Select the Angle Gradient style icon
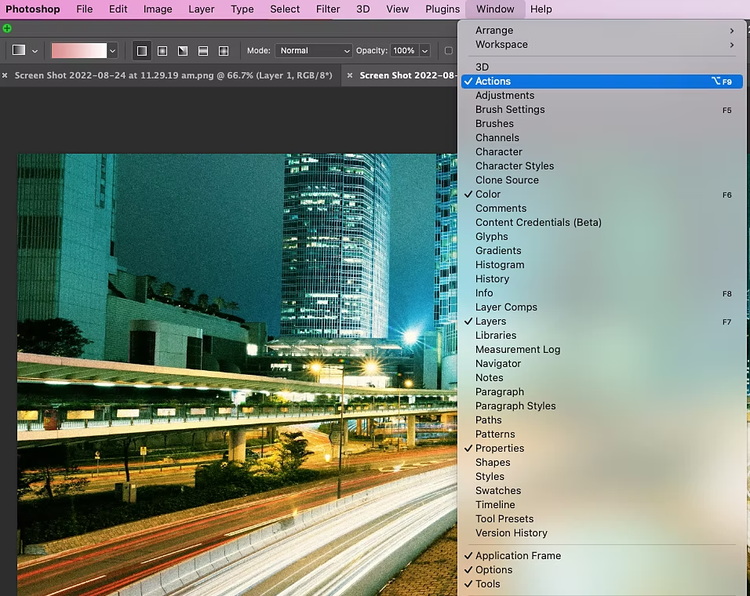The image size is (750, 596). tap(183, 50)
